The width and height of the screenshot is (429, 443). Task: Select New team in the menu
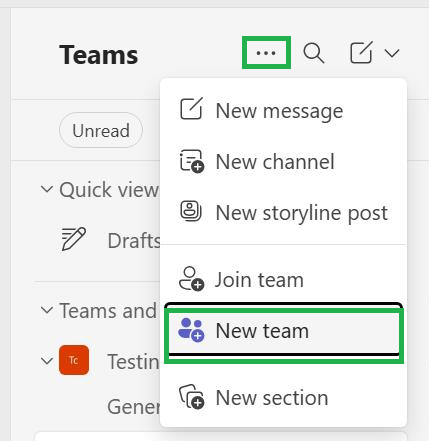(284, 331)
